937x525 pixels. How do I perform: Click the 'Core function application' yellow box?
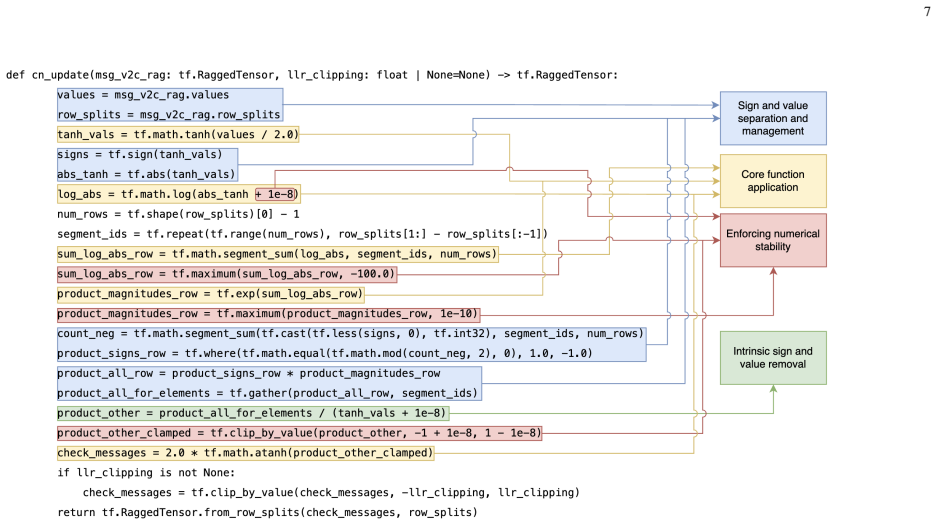[x=773, y=181]
